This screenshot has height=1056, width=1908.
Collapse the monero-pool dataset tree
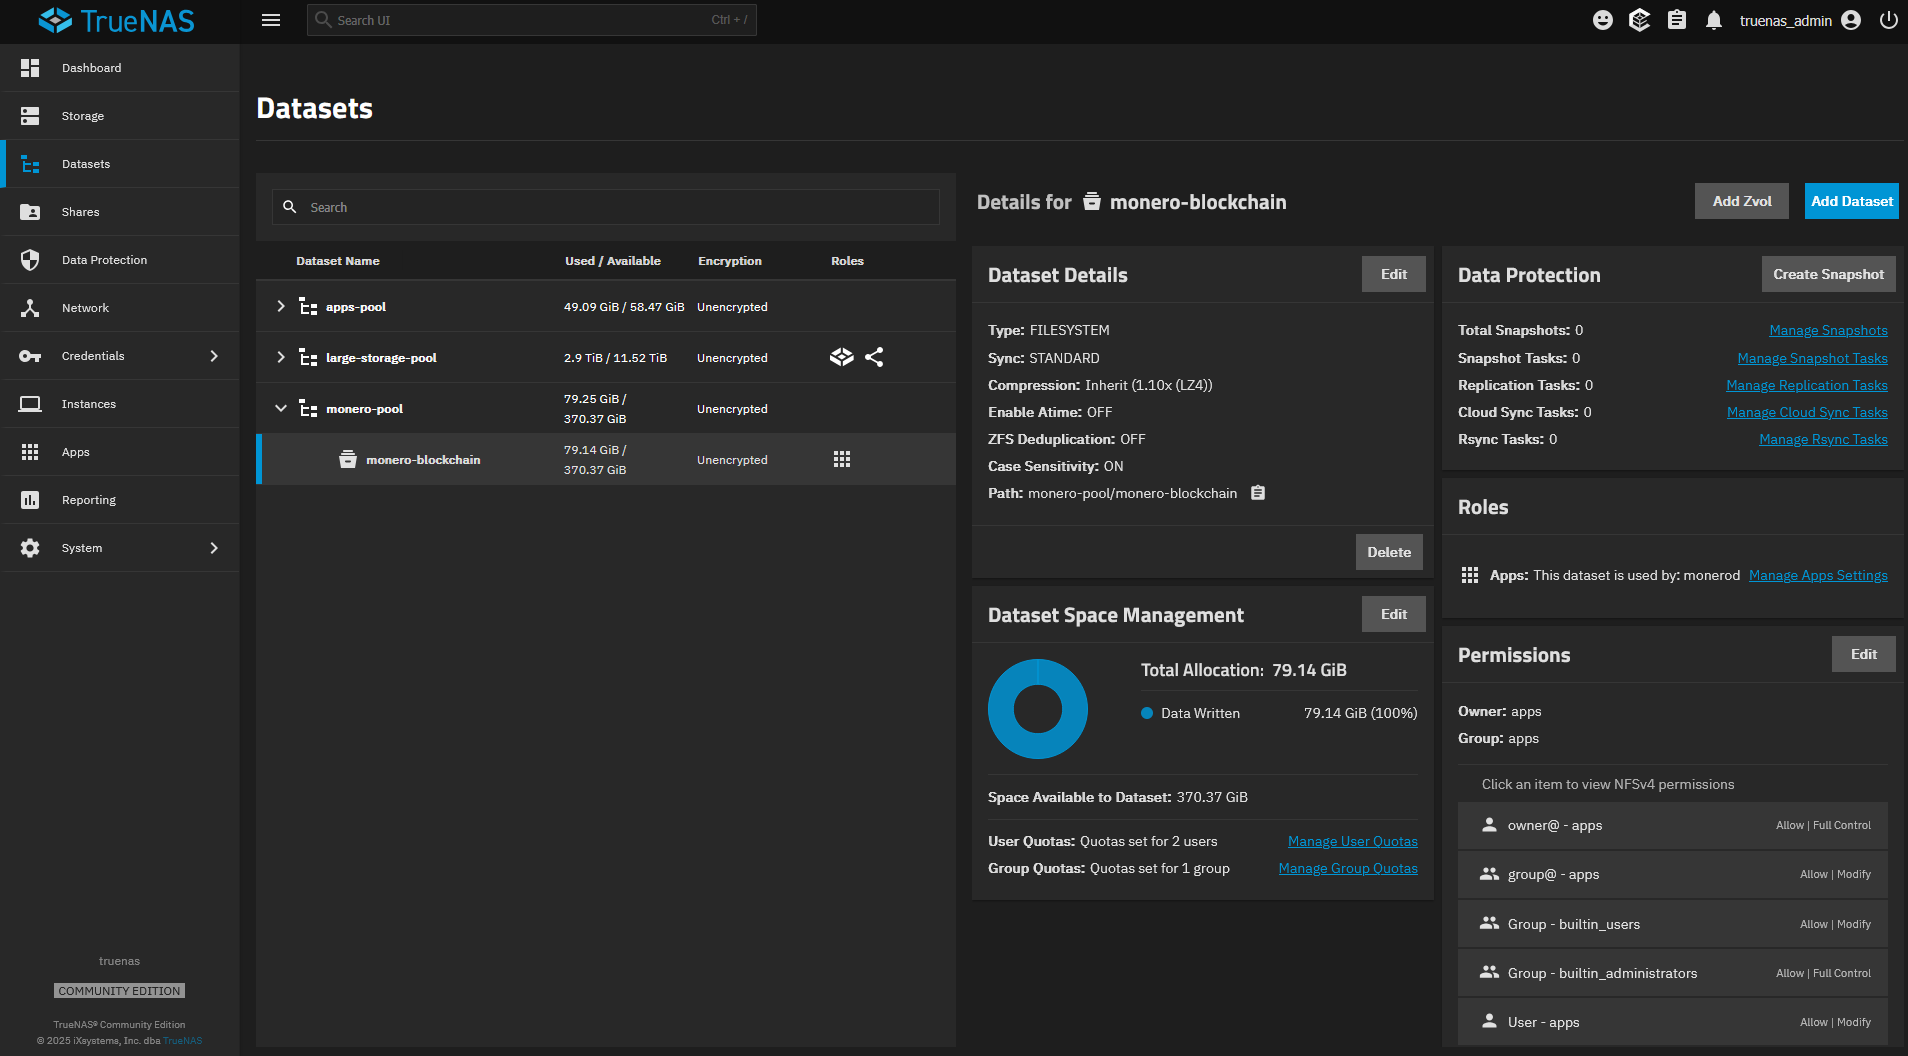point(281,408)
